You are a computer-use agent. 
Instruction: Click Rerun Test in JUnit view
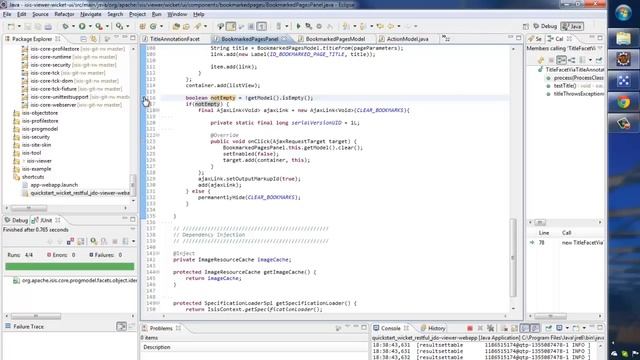[94, 242]
